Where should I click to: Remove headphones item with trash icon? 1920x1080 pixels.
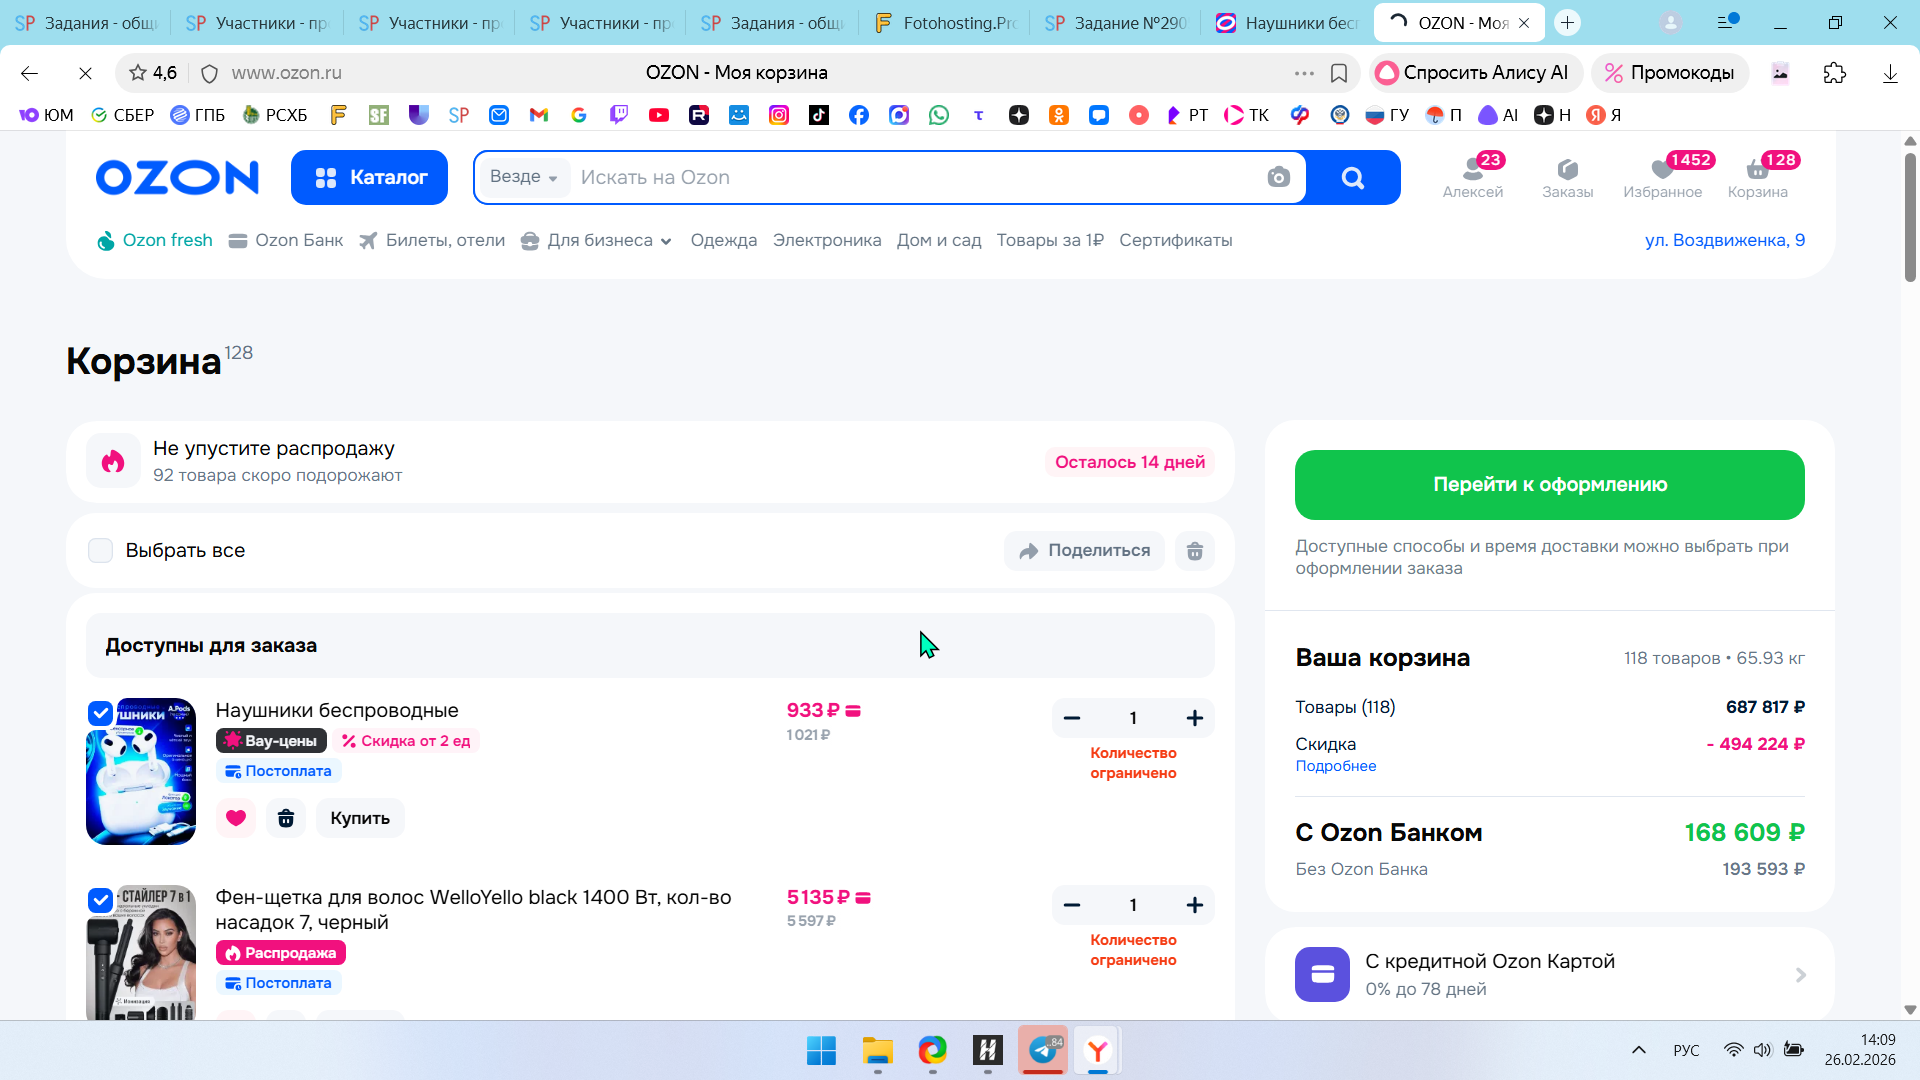coord(286,818)
